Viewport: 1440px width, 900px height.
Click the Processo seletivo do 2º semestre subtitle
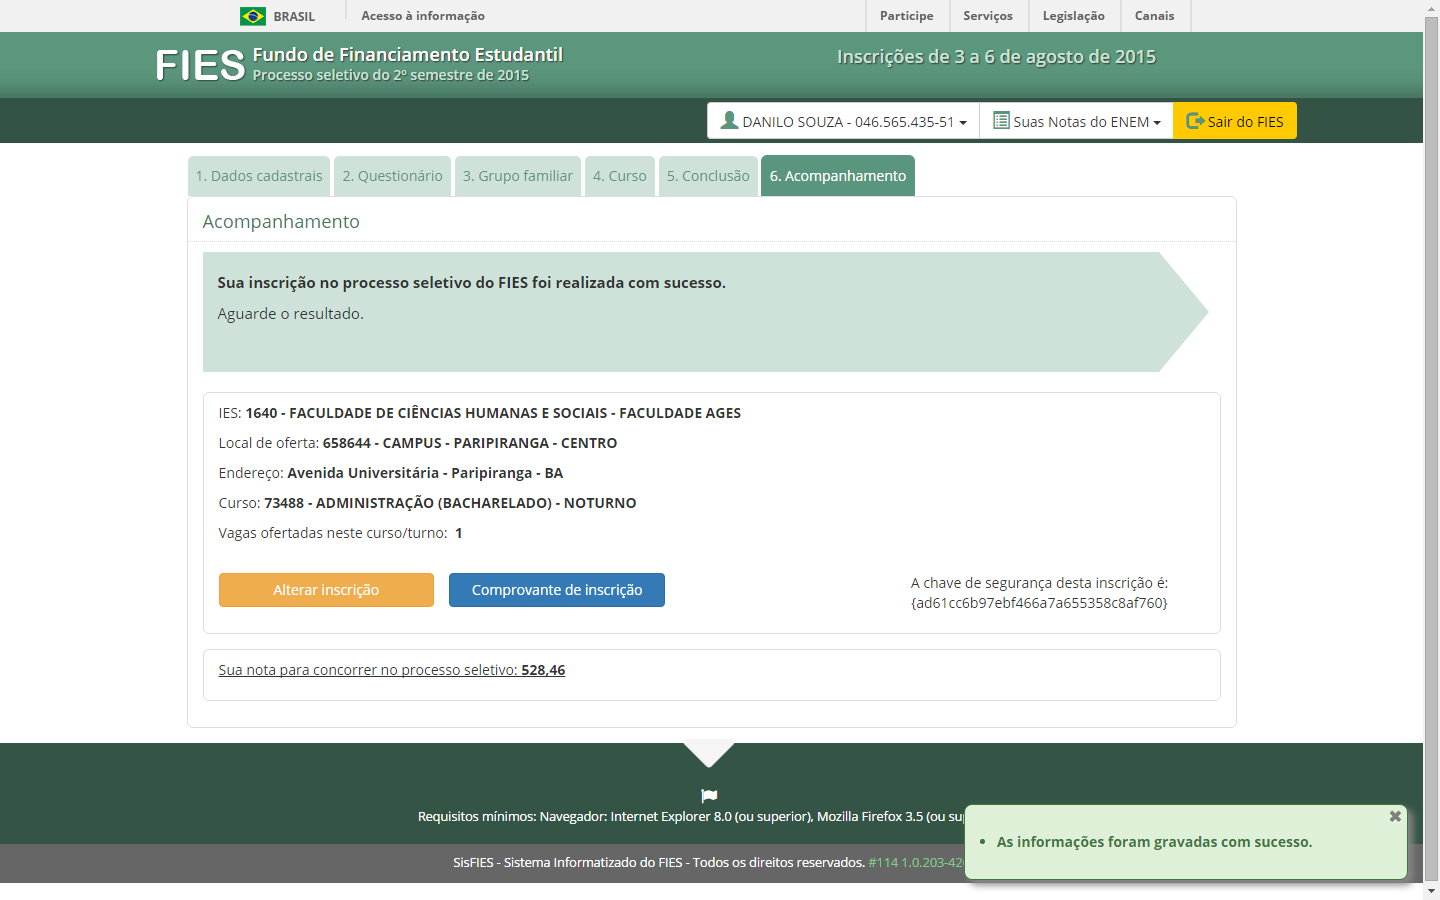click(391, 75)
